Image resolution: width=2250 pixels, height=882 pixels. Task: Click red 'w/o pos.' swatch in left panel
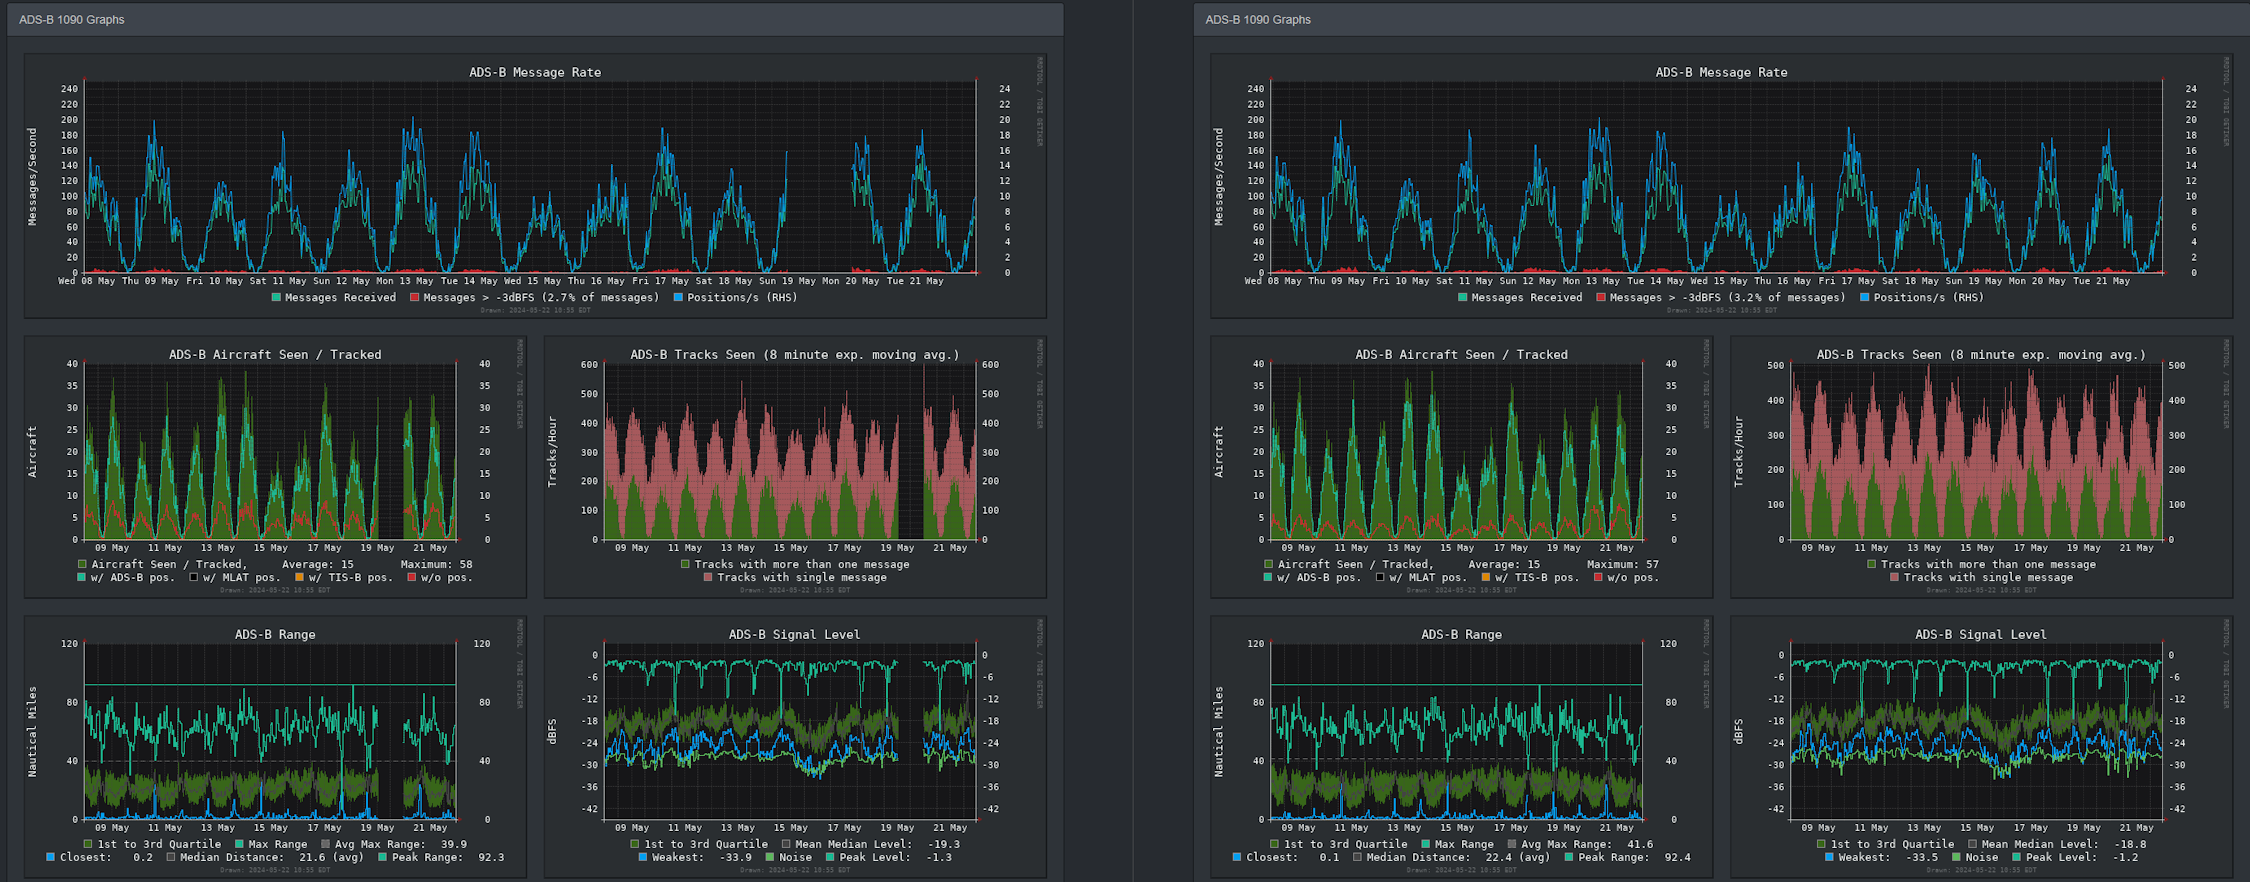click(x=412, y=577)
